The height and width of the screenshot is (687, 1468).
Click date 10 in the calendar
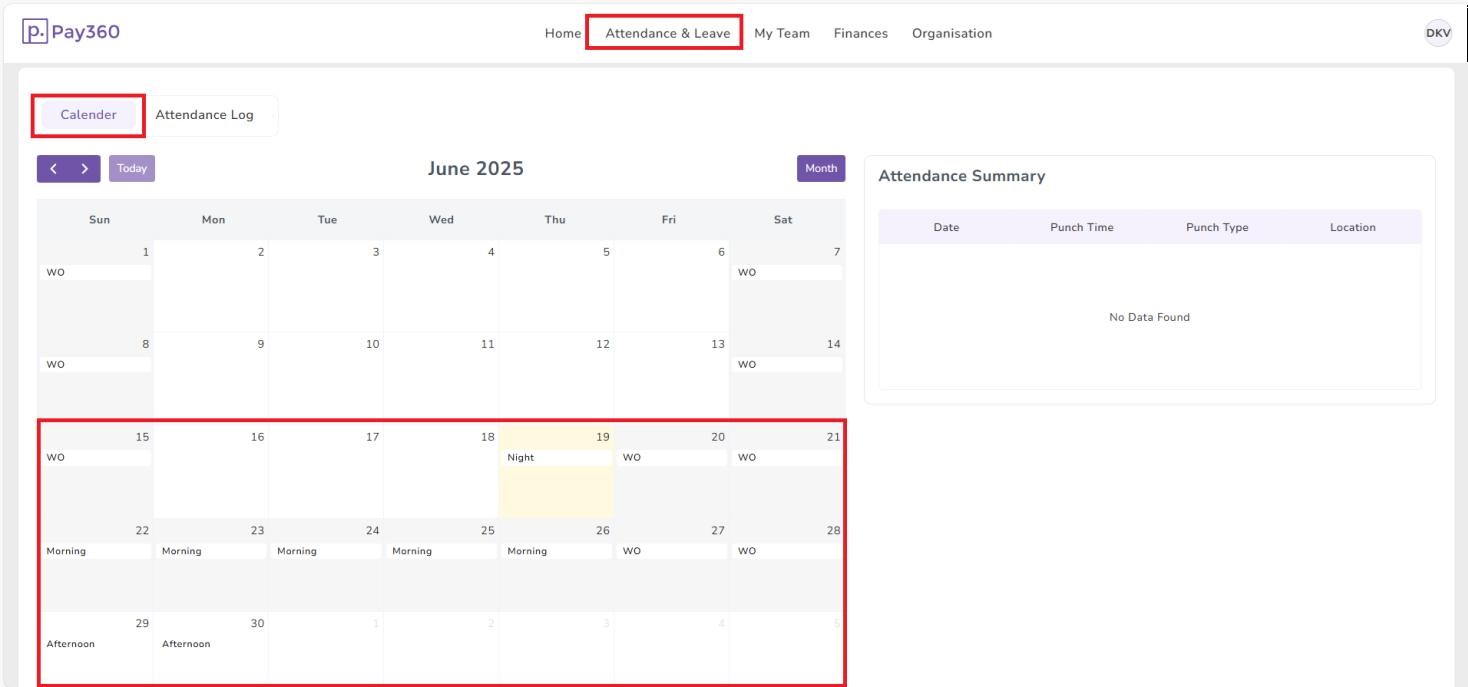(x=373, y=344)
